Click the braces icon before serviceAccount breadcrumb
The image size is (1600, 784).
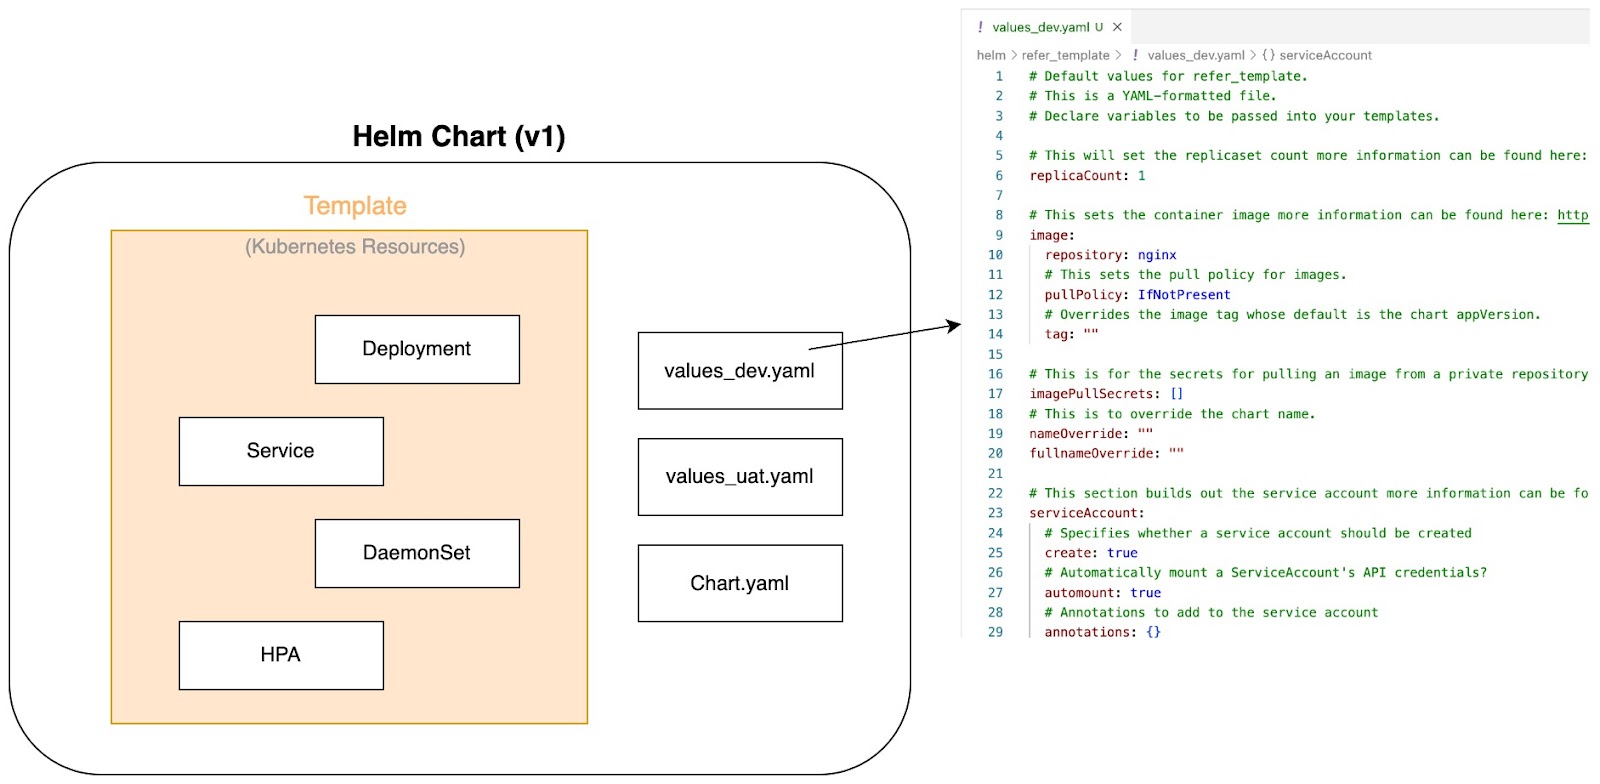(1268, 55)
